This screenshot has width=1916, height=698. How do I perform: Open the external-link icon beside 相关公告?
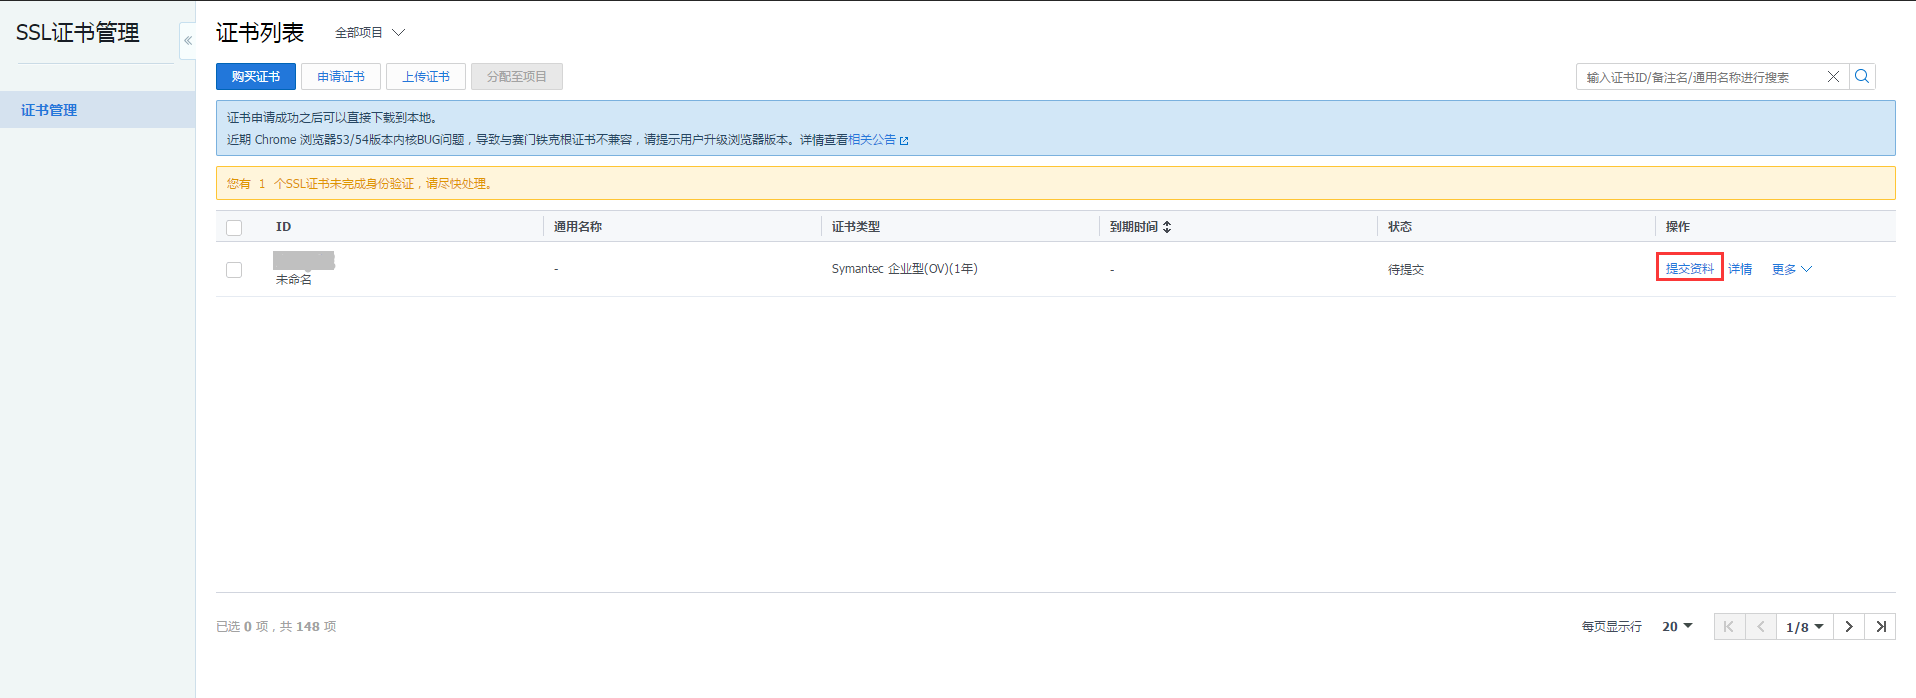[904, 141]
